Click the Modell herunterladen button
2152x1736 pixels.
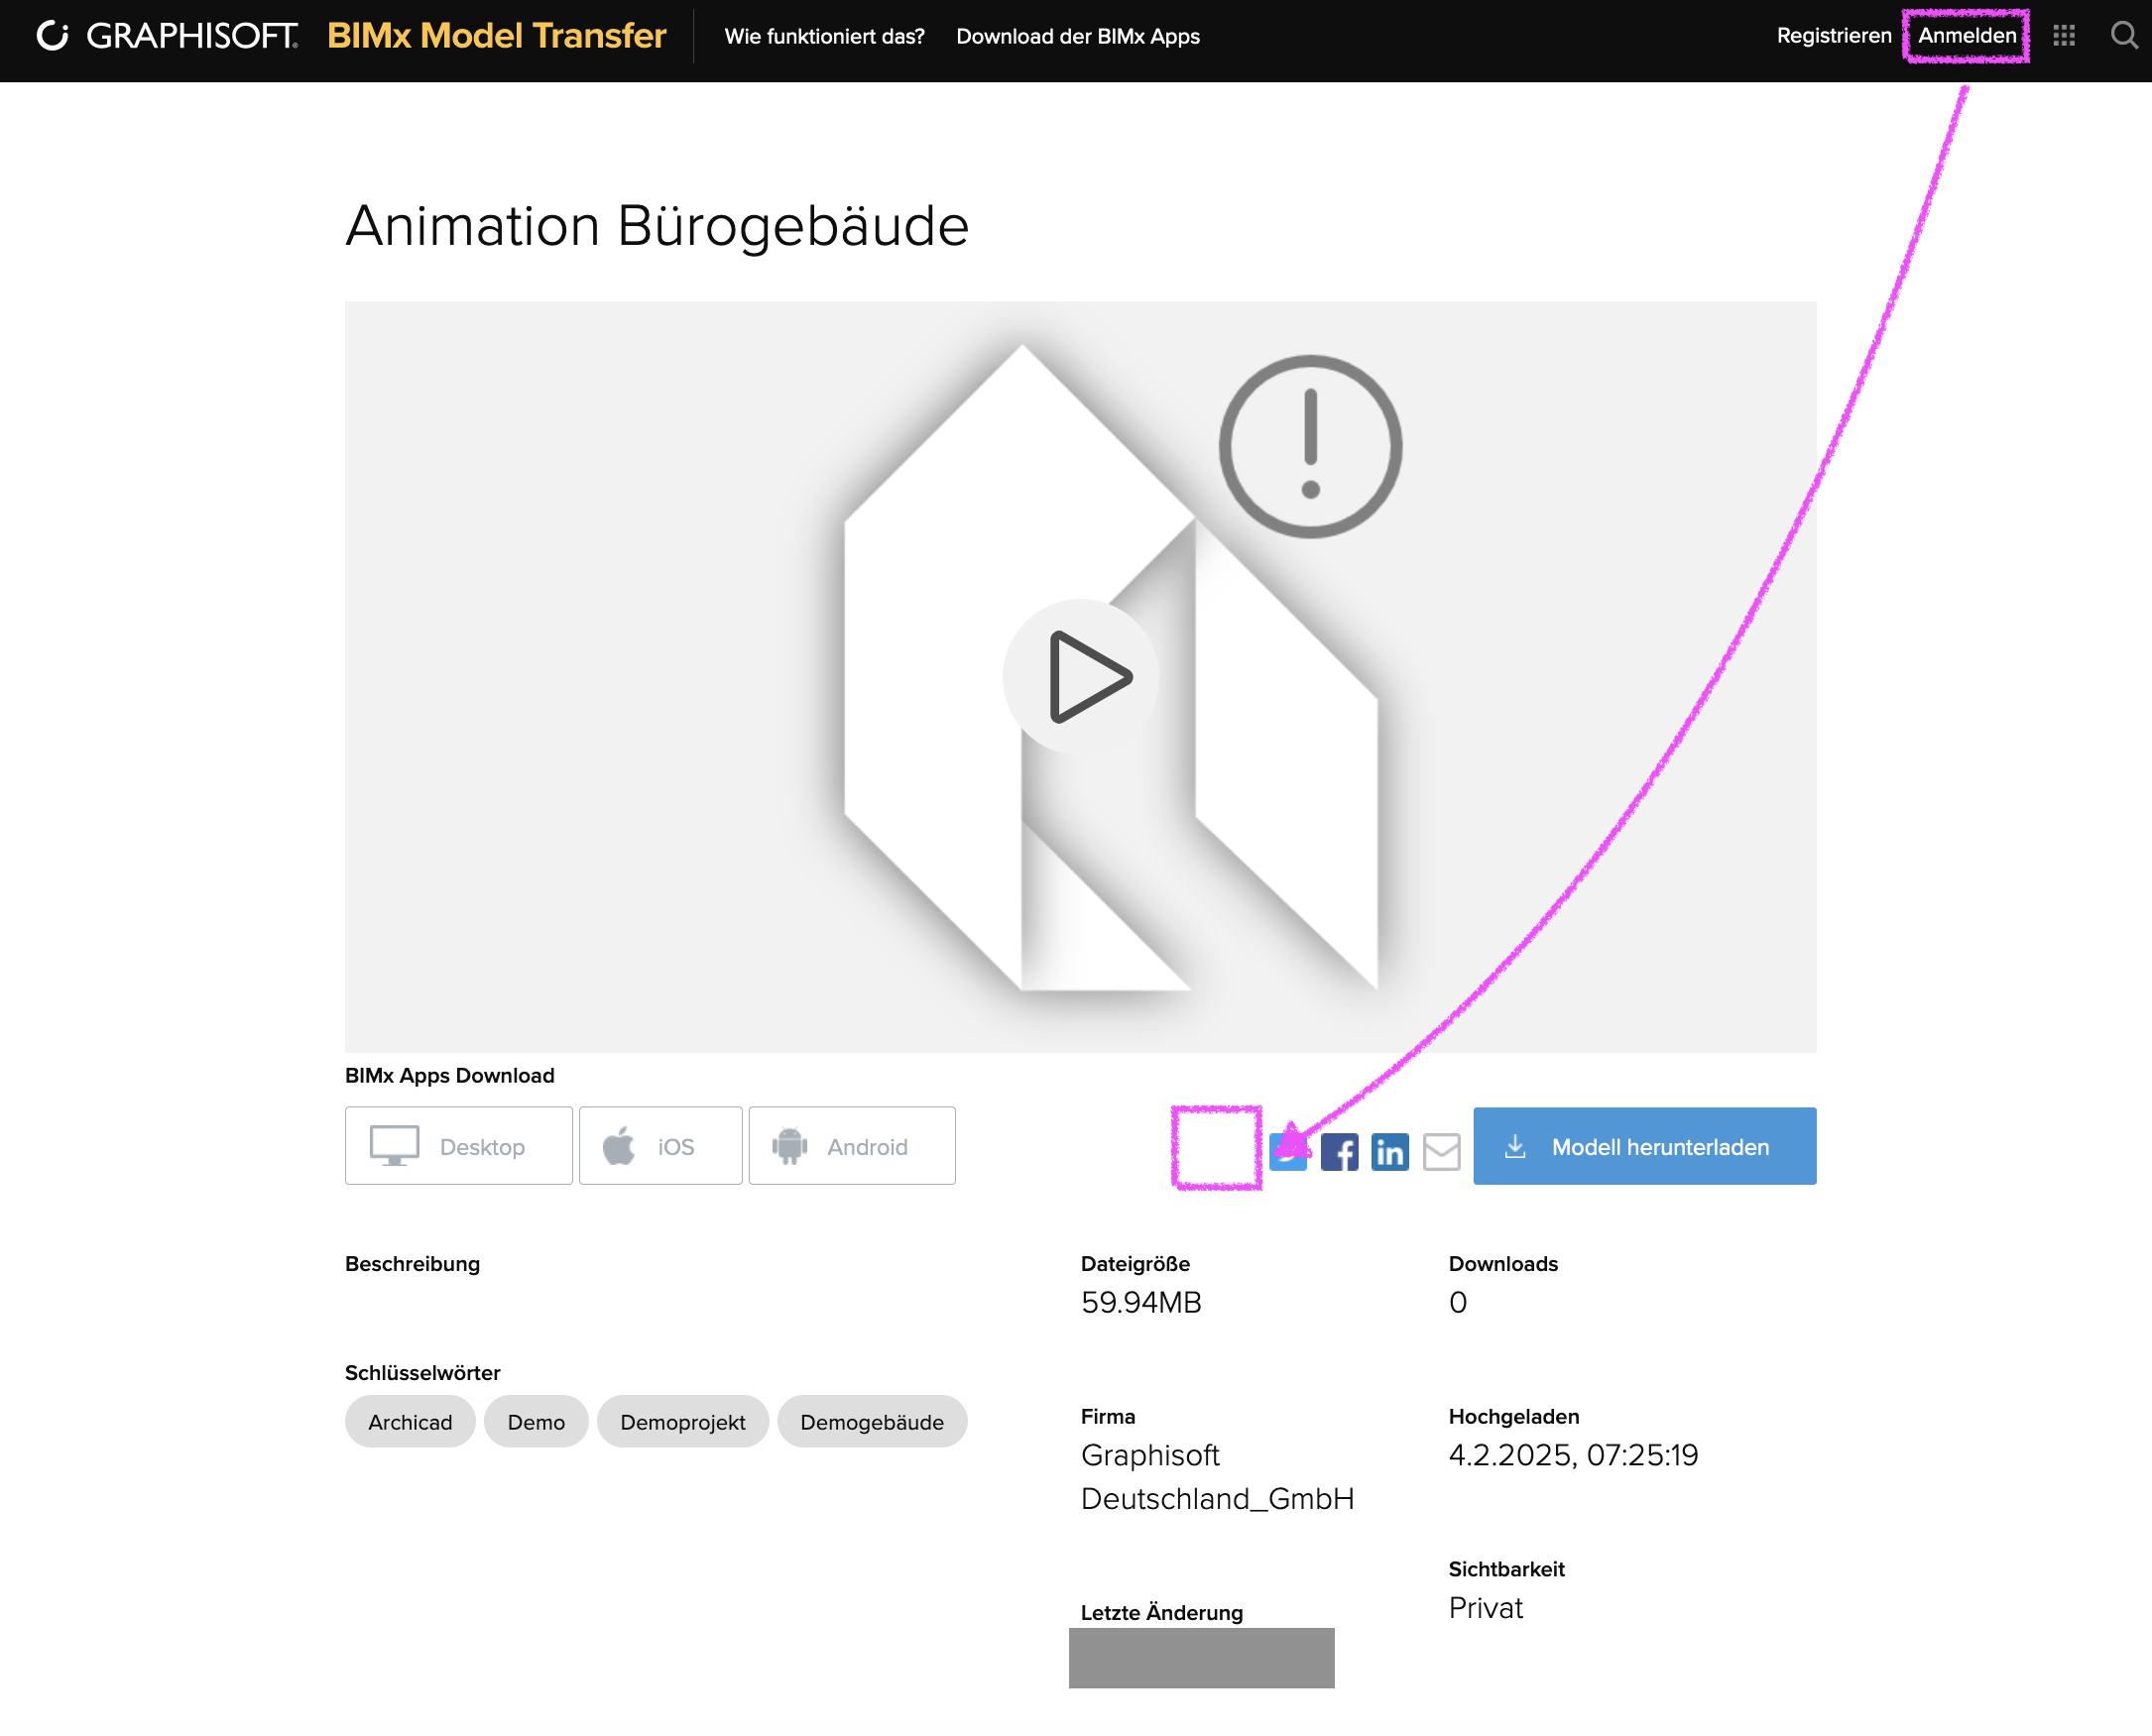1644,1146
